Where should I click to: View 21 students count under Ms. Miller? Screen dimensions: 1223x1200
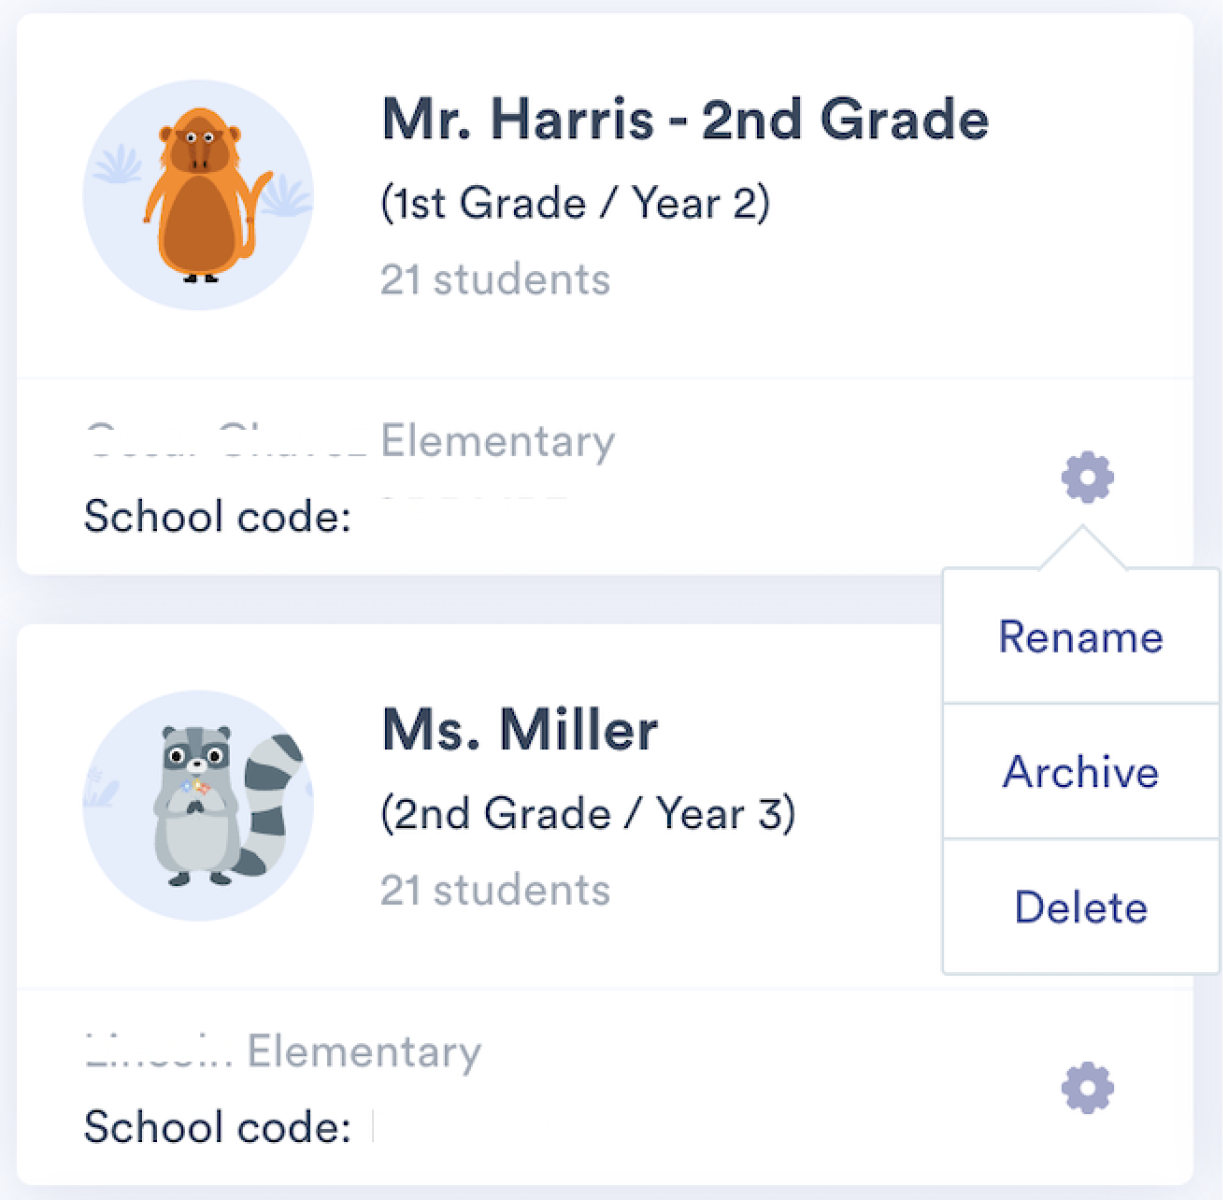tap(495, 889)
